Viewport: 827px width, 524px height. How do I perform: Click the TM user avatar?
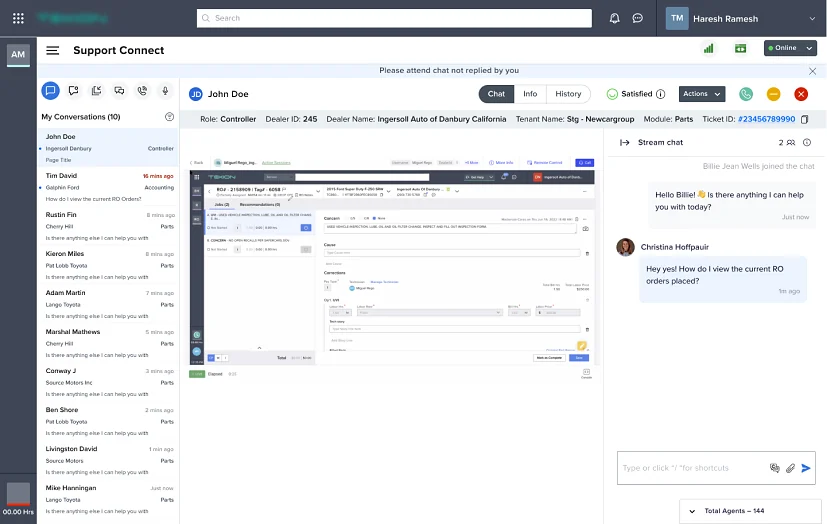677,18
